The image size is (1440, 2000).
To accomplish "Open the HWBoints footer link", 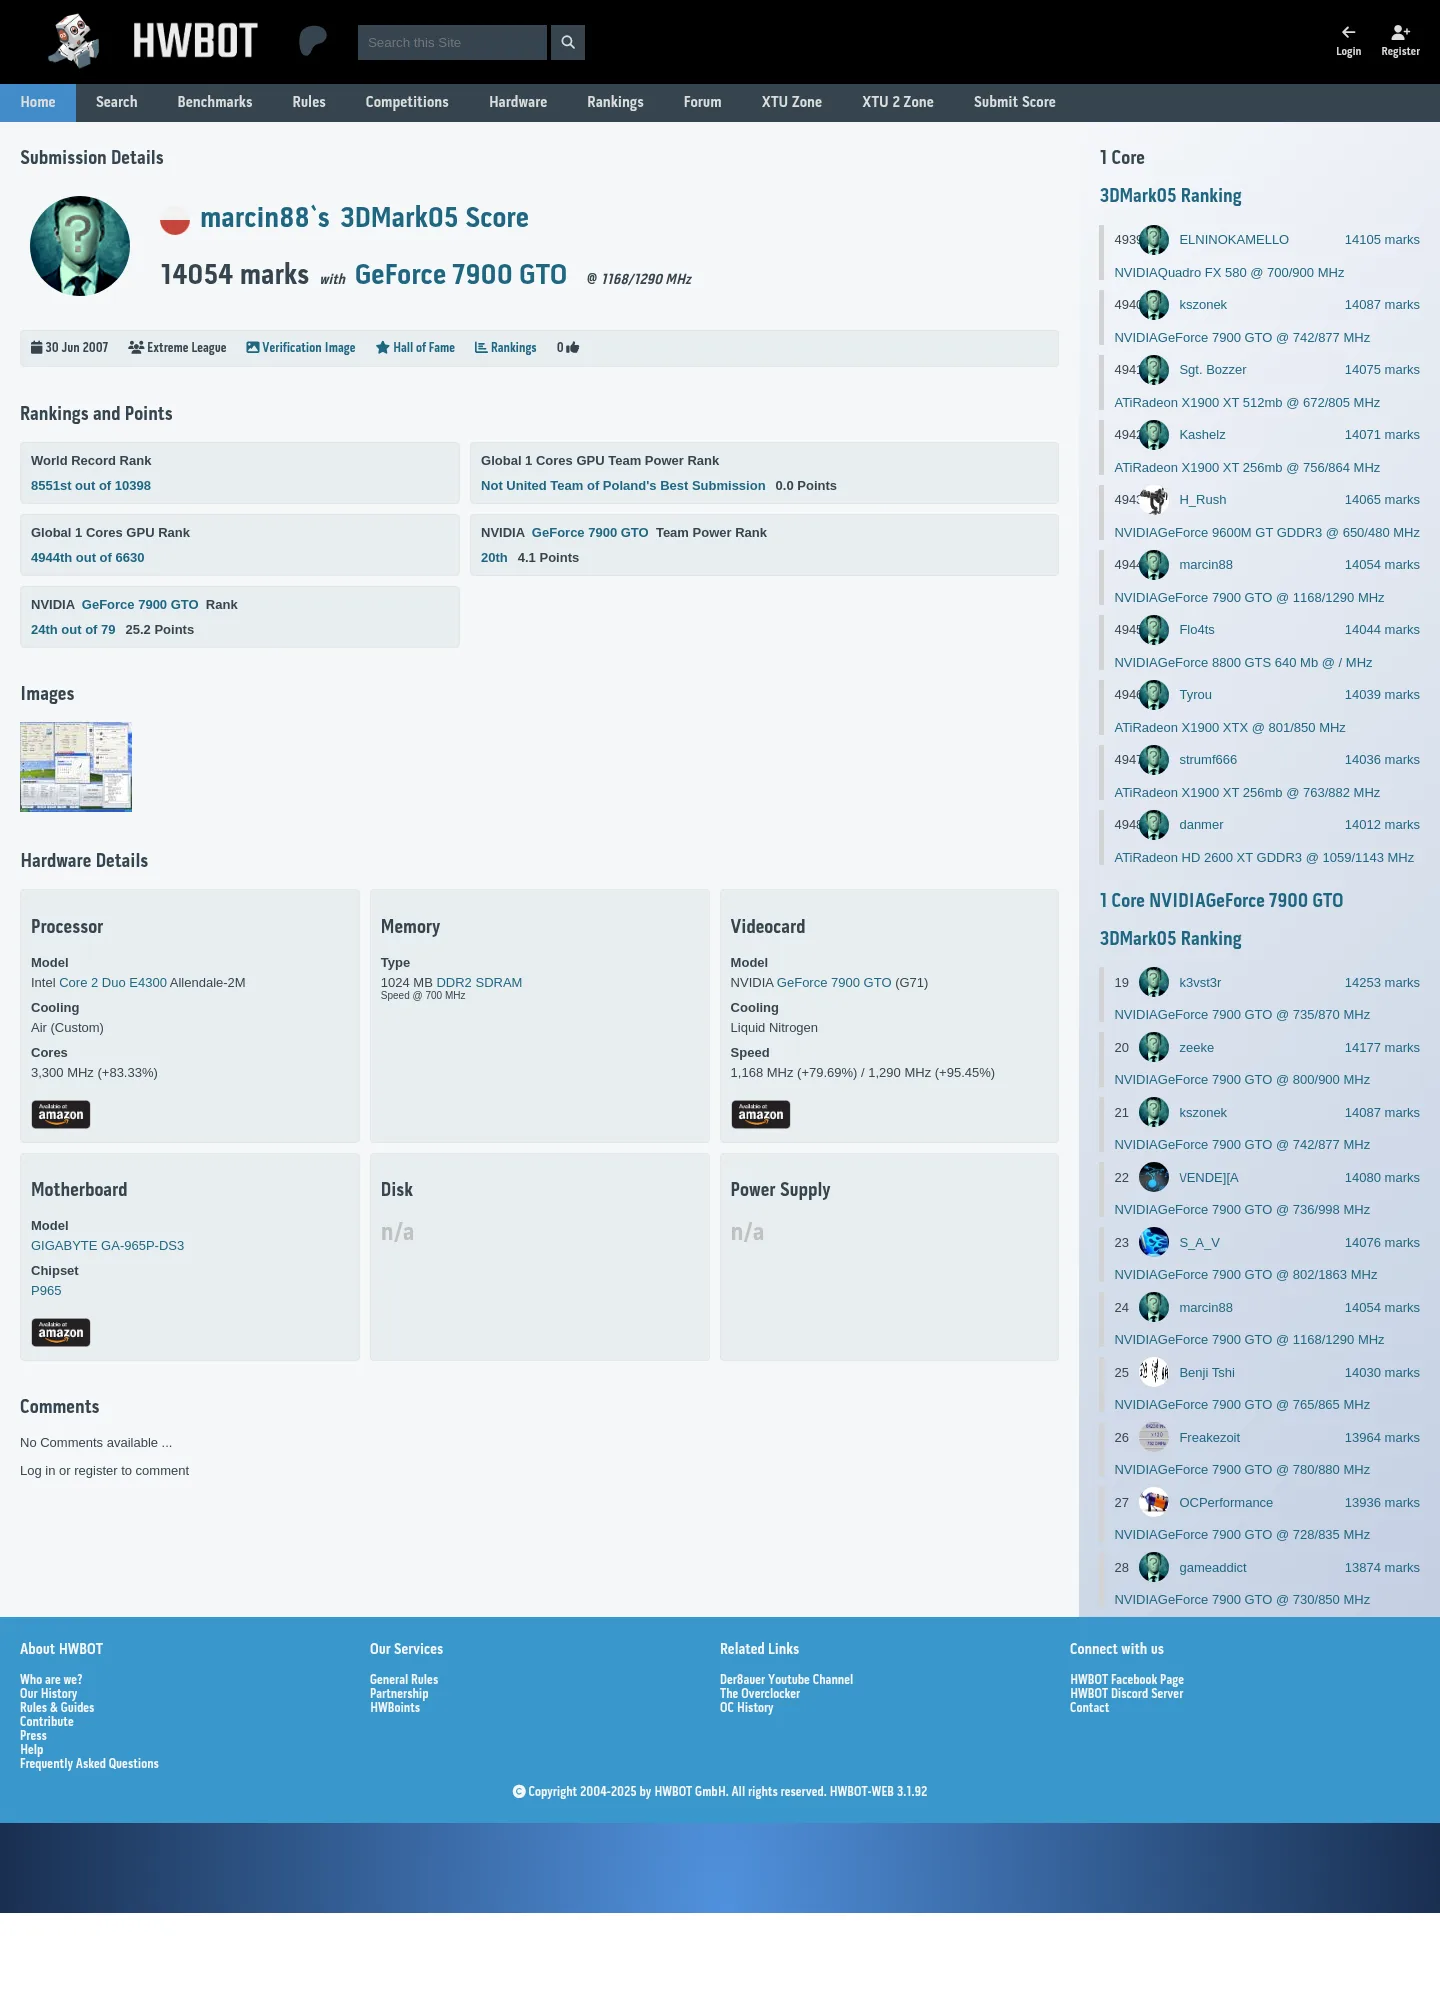I will click(395, 1708).
